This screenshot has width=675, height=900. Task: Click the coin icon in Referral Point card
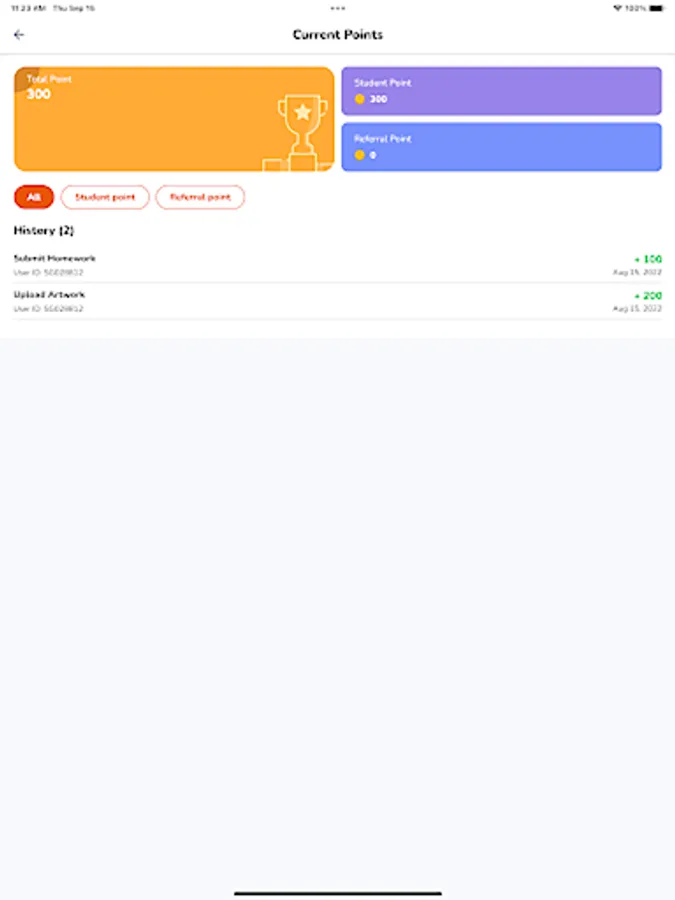pos(359,155)
